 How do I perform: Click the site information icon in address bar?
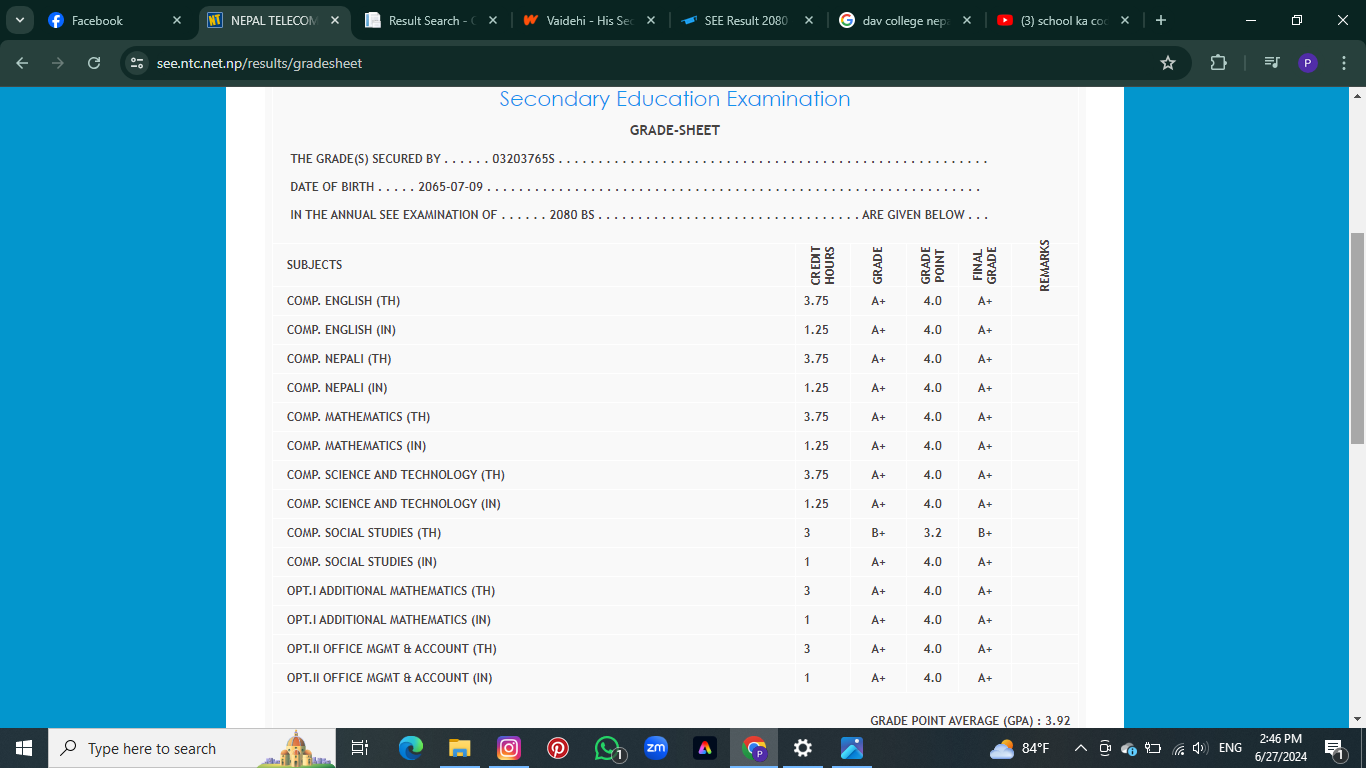[138, 63]
